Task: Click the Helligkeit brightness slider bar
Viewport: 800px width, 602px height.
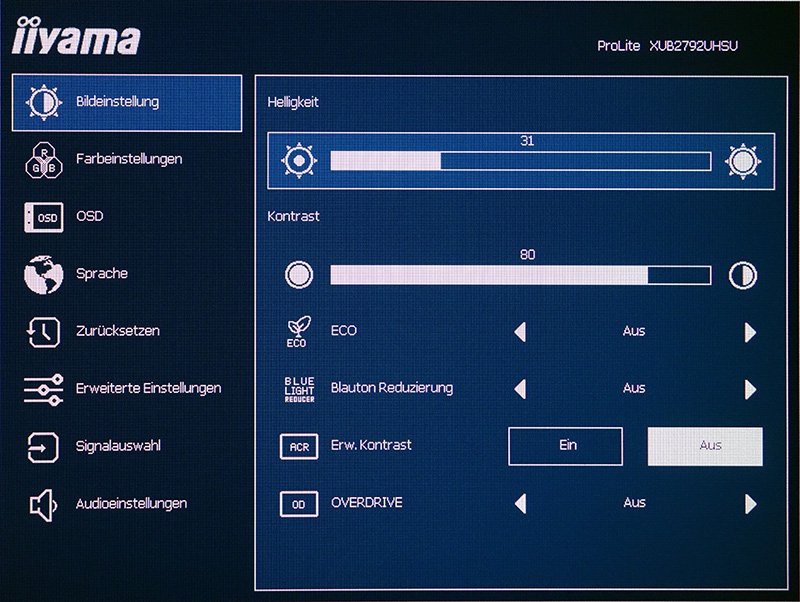Action: (x=521, y=161)
